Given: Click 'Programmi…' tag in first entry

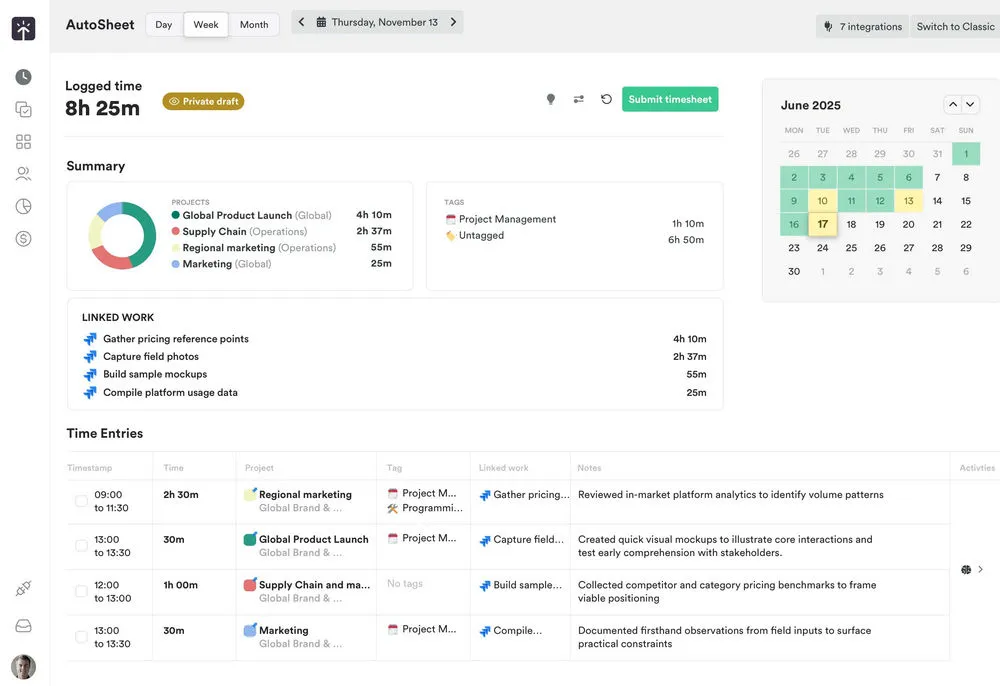Looking at the screenshot, I should click(x=425, y=508).
